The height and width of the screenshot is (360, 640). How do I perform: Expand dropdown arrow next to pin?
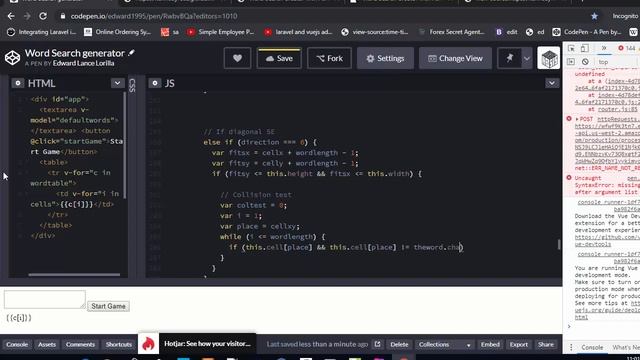[527, 58]
